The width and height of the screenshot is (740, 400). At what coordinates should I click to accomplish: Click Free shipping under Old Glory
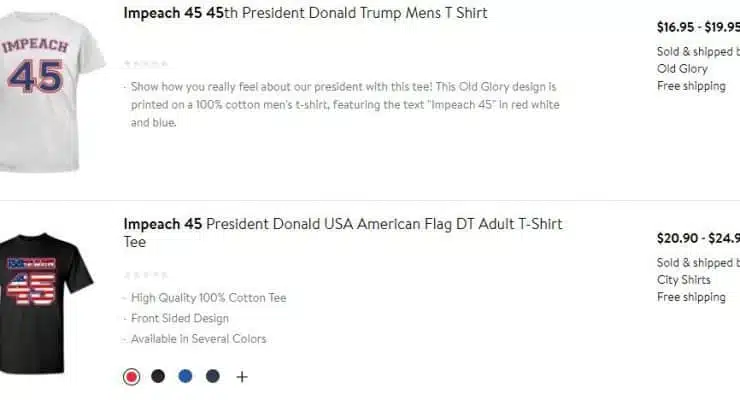[691, 86]
